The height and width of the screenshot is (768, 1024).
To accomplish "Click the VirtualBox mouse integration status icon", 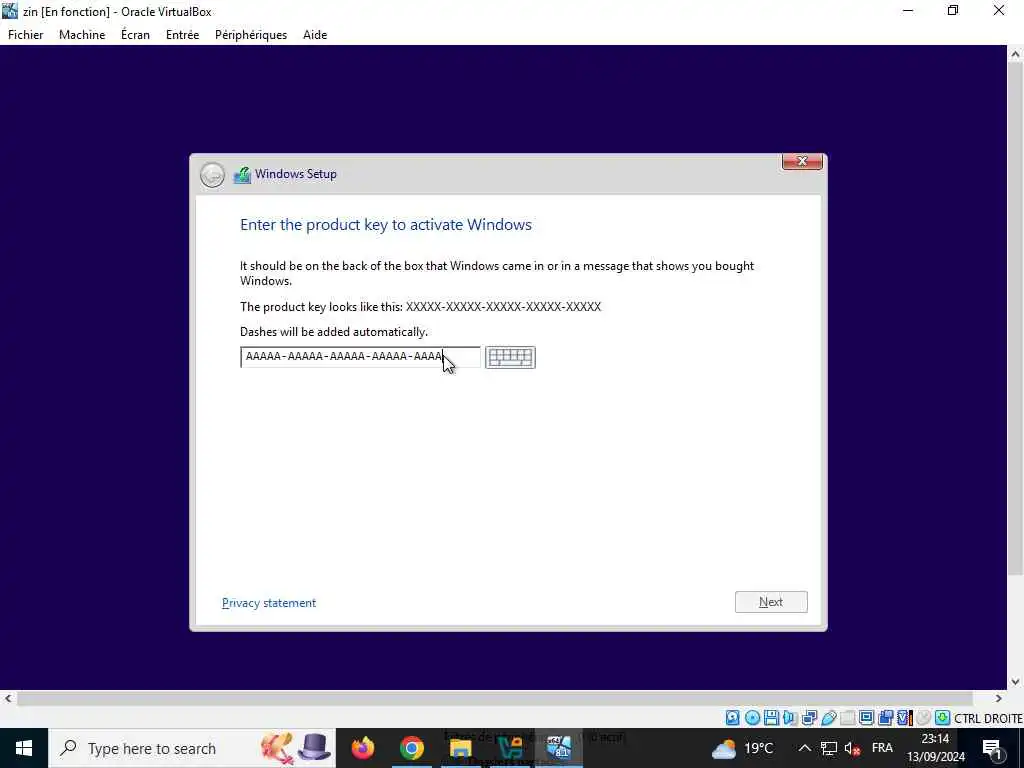I will click(x=923, y=718).
